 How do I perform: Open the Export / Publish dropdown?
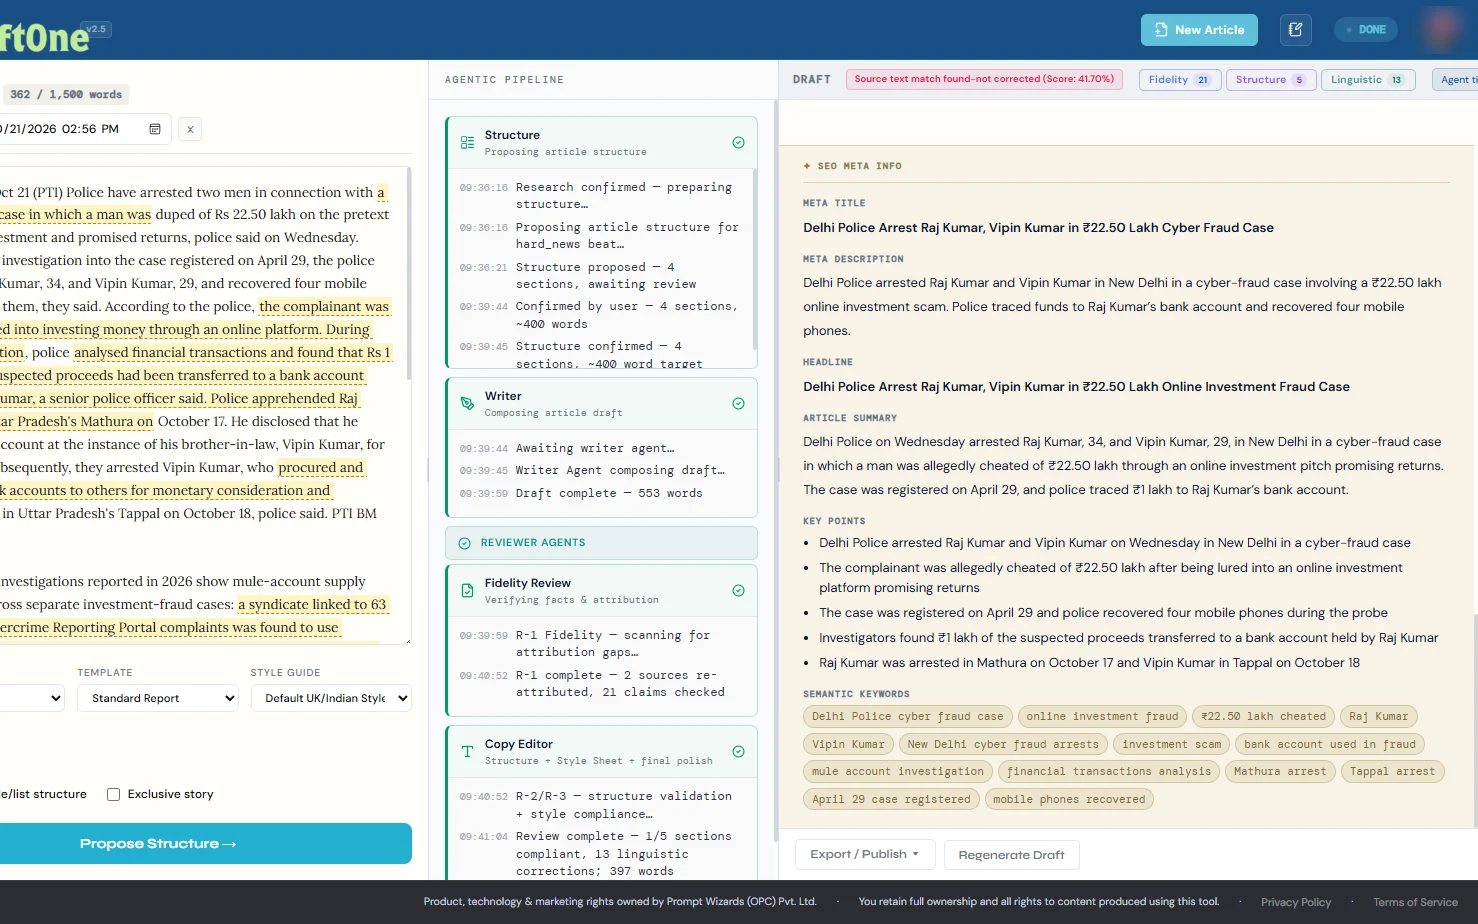point(865,854)
